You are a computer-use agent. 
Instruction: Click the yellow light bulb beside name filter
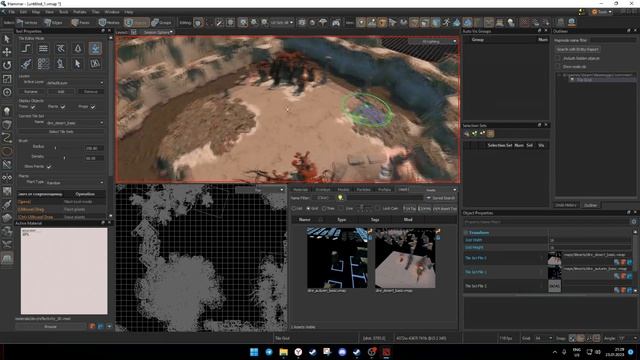pos(340,198)
